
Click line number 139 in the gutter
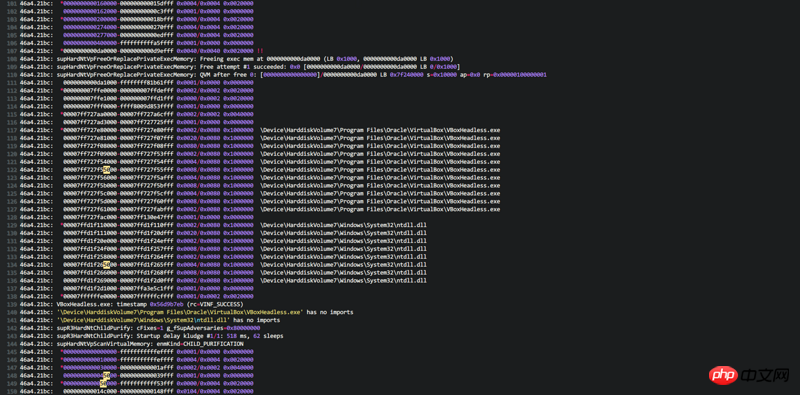8,304
